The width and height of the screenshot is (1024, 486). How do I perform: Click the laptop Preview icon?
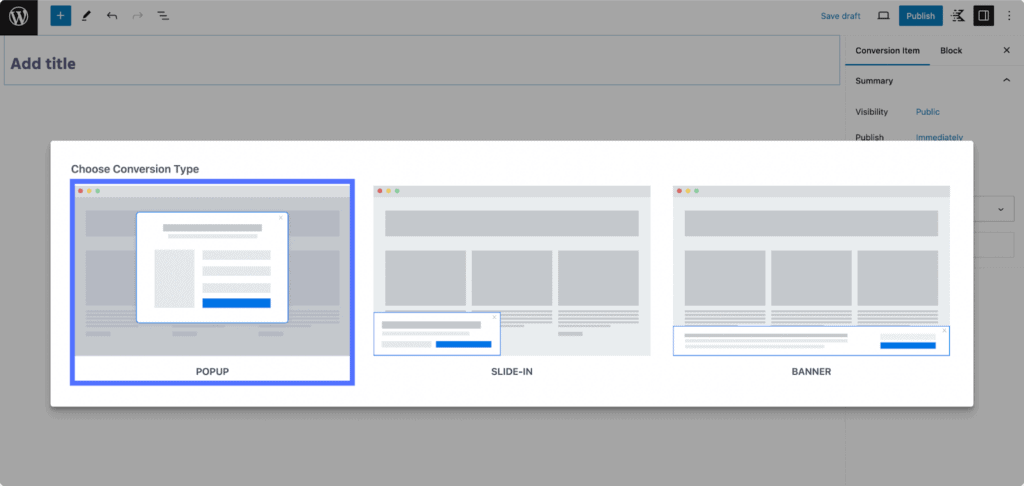[883, 16]
